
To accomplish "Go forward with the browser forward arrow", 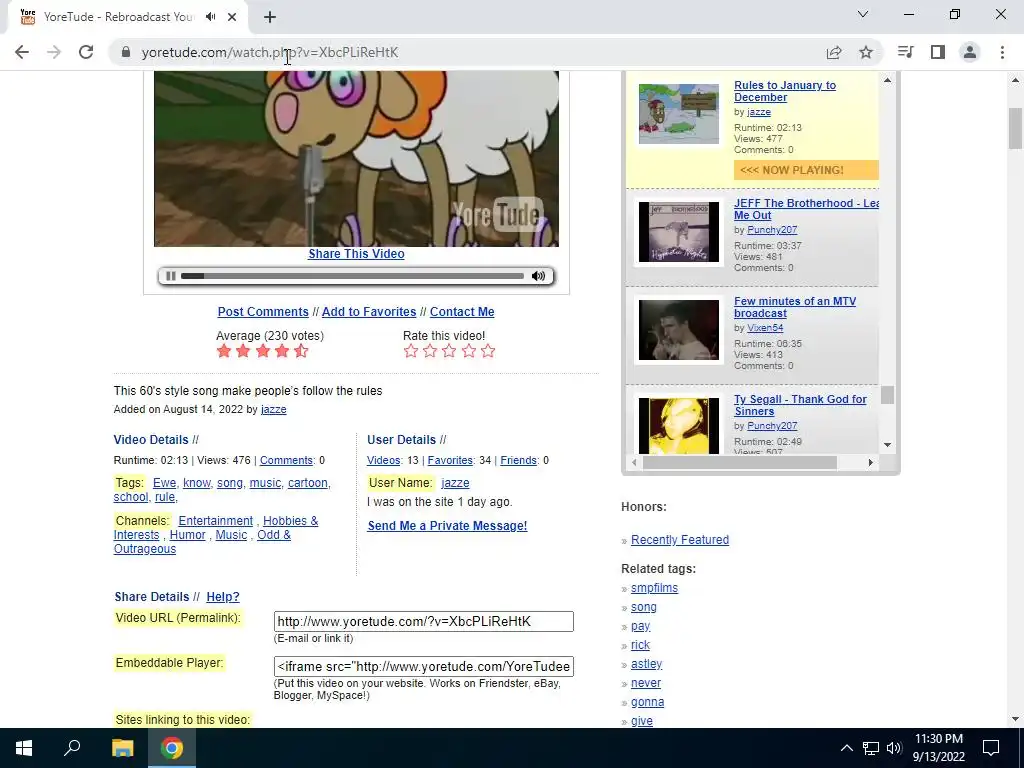I will (54, 52).
